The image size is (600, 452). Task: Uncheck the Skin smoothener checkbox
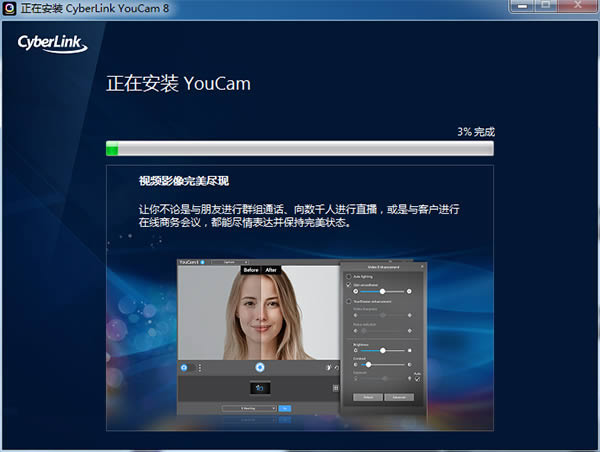pyautogui.click(x=349, y=285)
